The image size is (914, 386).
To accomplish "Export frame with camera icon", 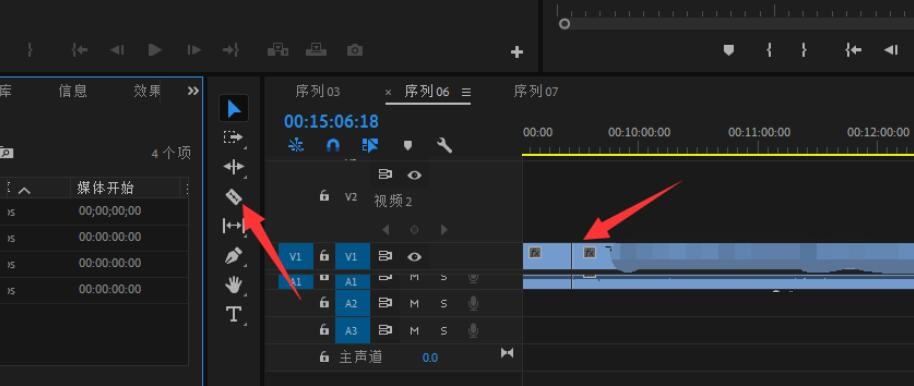I will click(354, 50).
